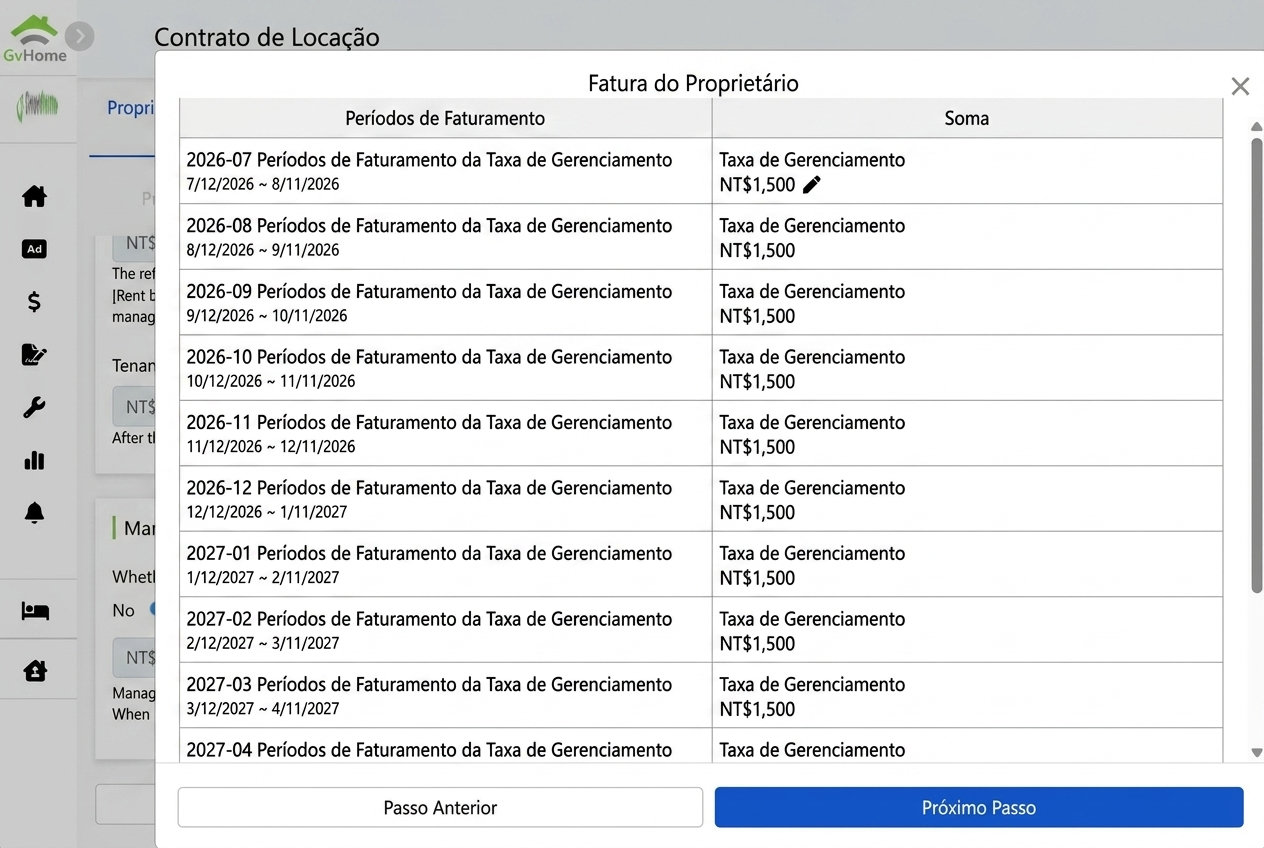Click the Períodos de Faturamento column header
The width and height of the screenshot is (1264, 848).
coord(445,118)
